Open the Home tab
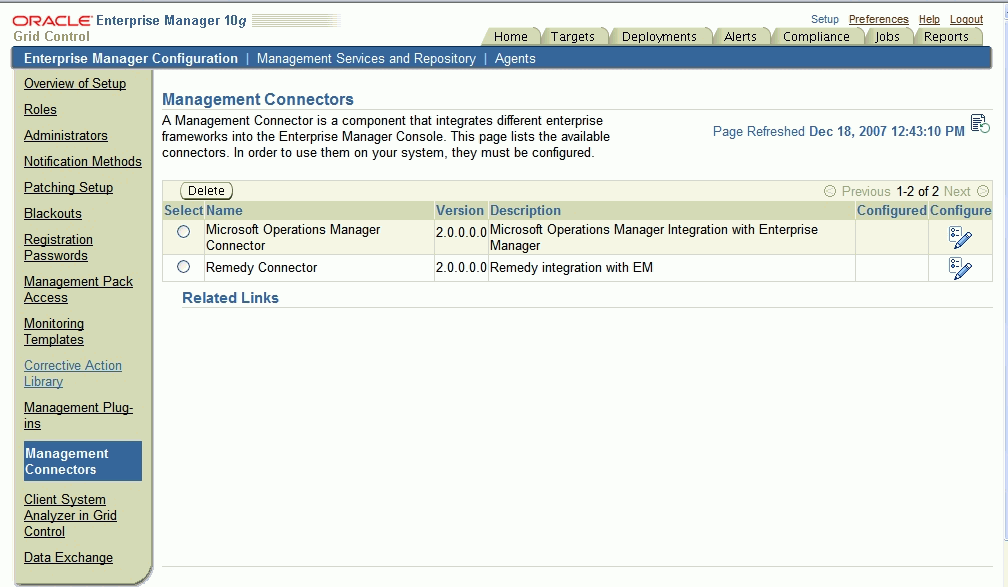 click(x=510, y=37)
